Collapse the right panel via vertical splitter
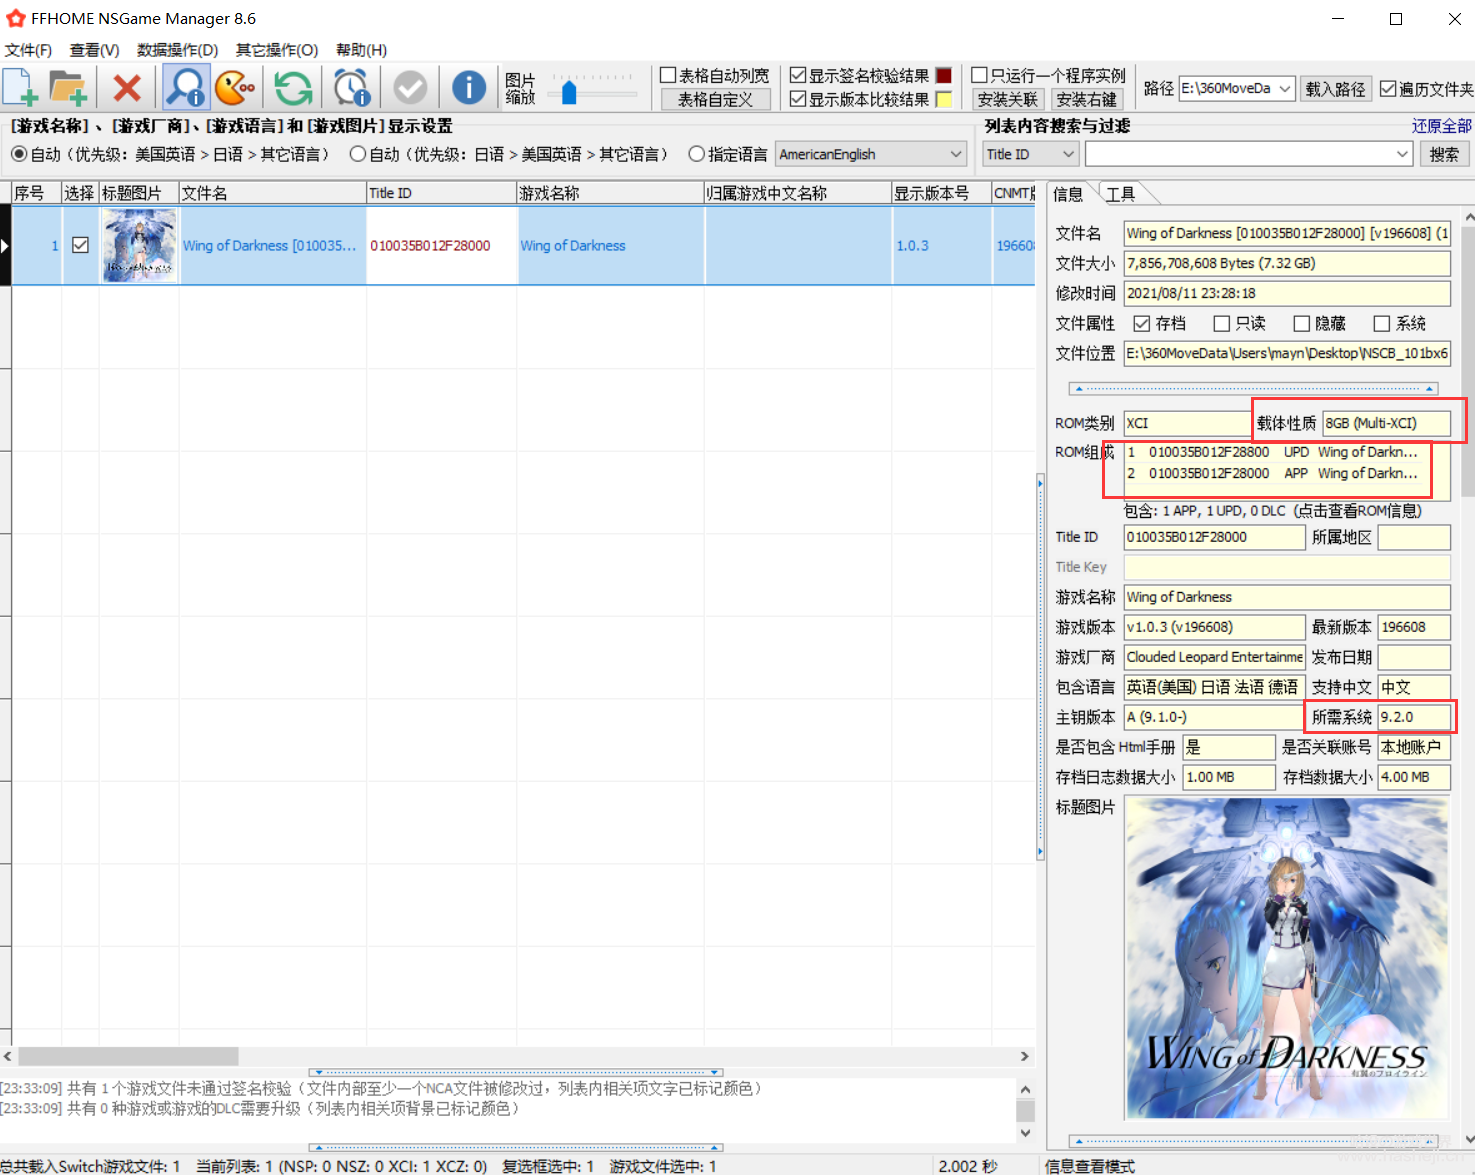Image resolution: width=1475 pixels, height=1175 pixels. tap(1040, 668)
